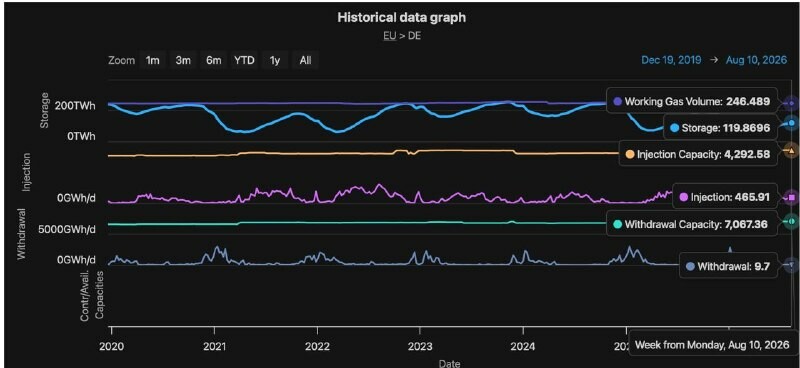Click the Withdrawal Capacity teal dot
The height and width of the screenshot is (368, 800).
point(617,224)
